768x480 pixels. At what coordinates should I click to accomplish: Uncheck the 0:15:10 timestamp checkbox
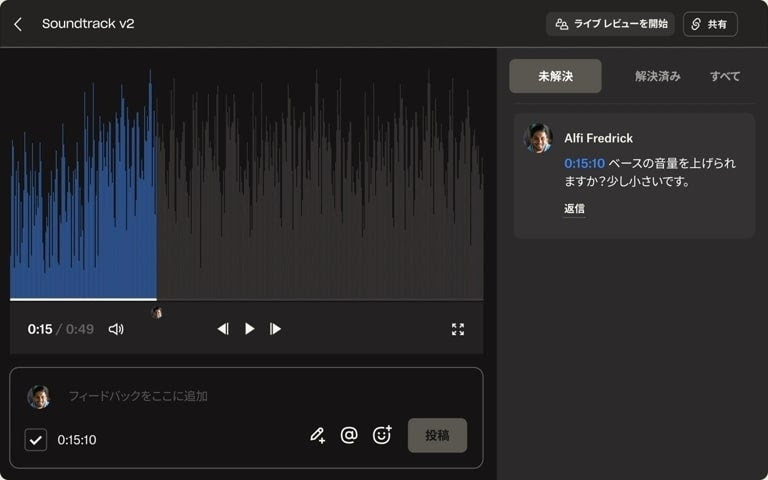click(36, 440)
